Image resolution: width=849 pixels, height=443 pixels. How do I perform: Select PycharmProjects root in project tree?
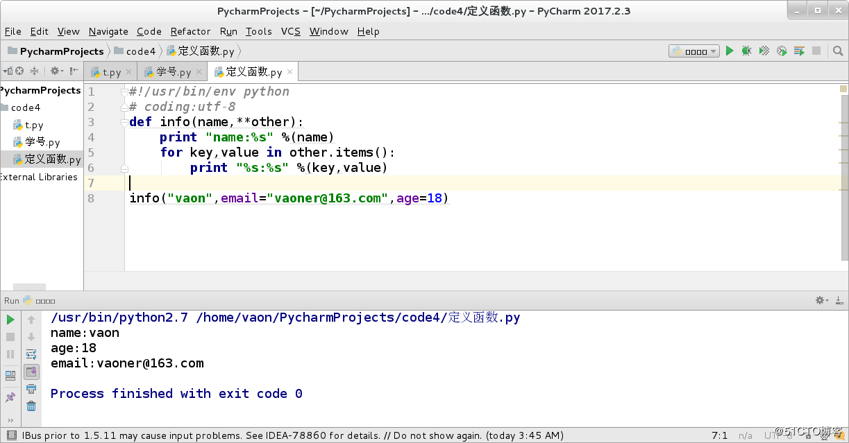(41, 90)
